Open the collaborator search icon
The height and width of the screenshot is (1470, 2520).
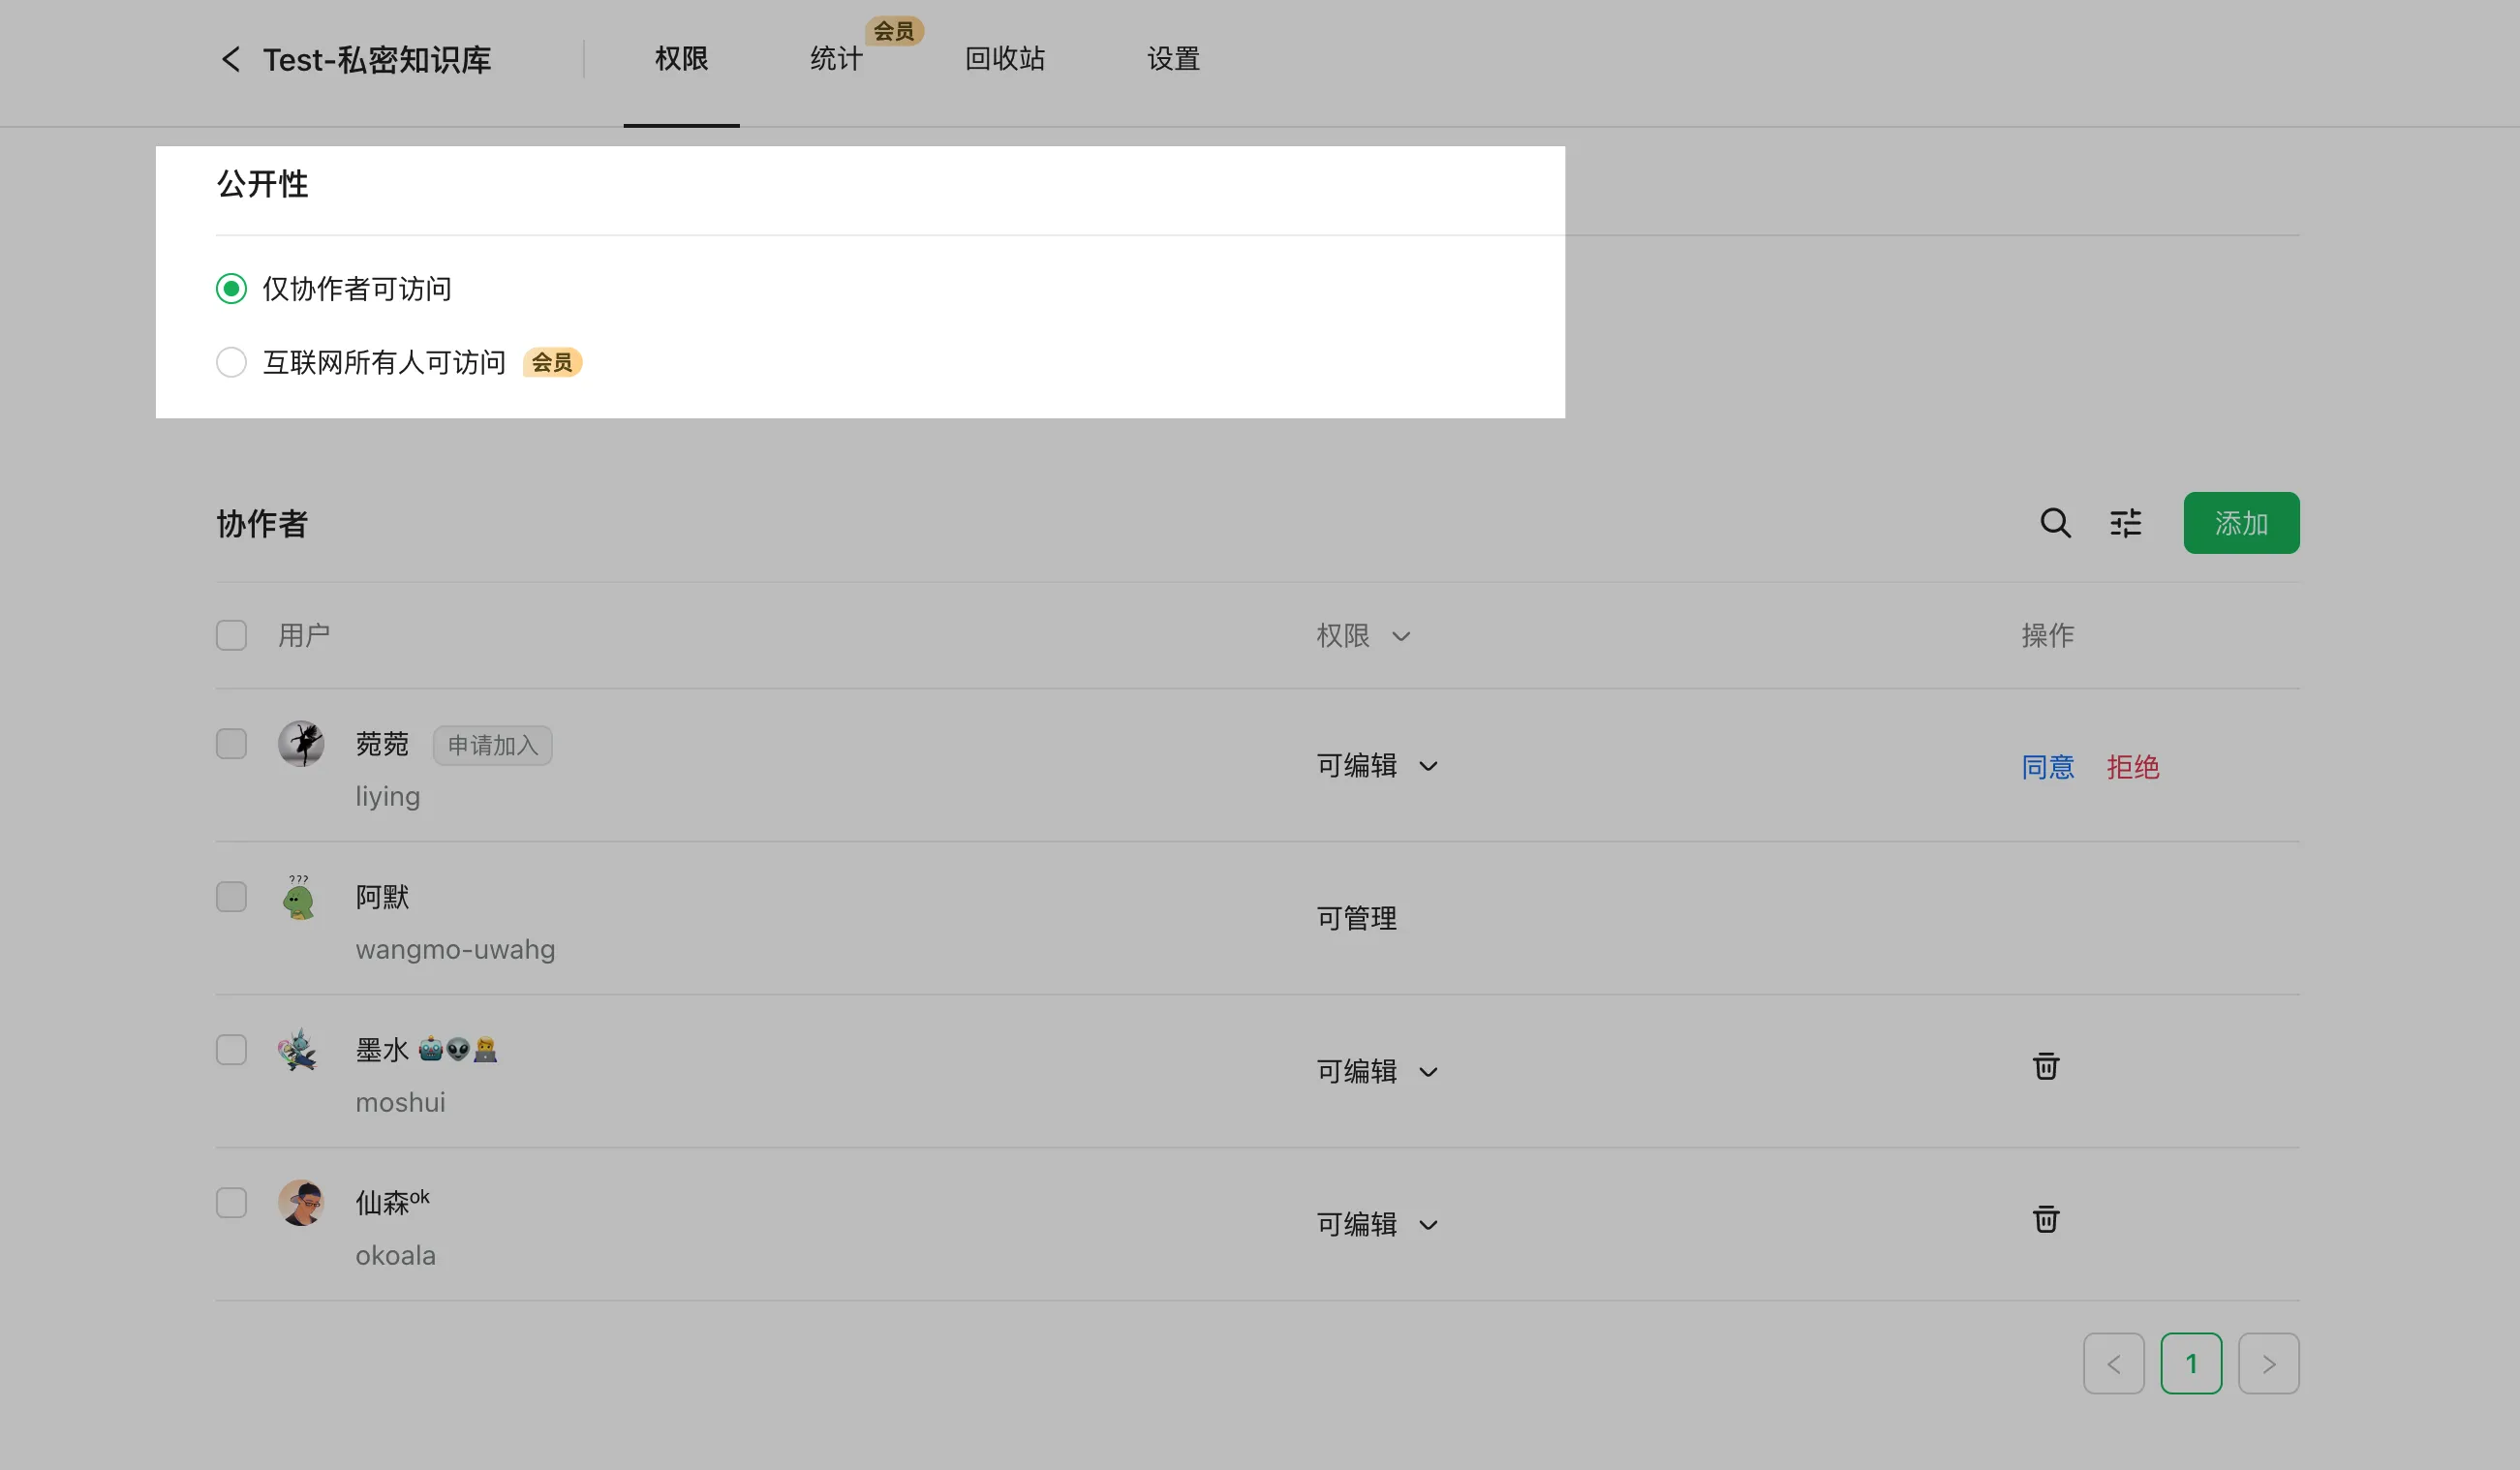[2055, 523]
